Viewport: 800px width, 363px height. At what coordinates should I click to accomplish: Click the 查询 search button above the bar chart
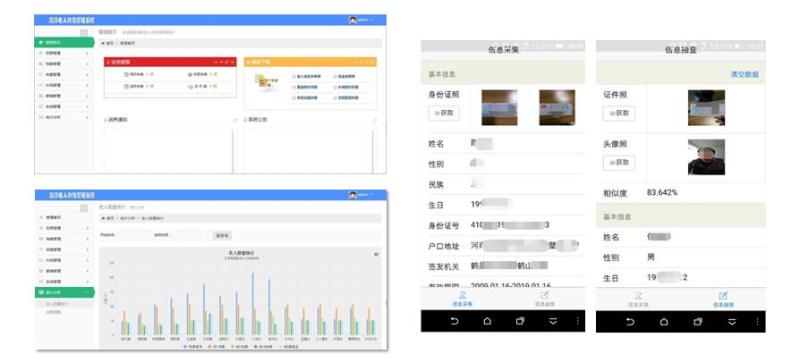[x=222, y=235]
